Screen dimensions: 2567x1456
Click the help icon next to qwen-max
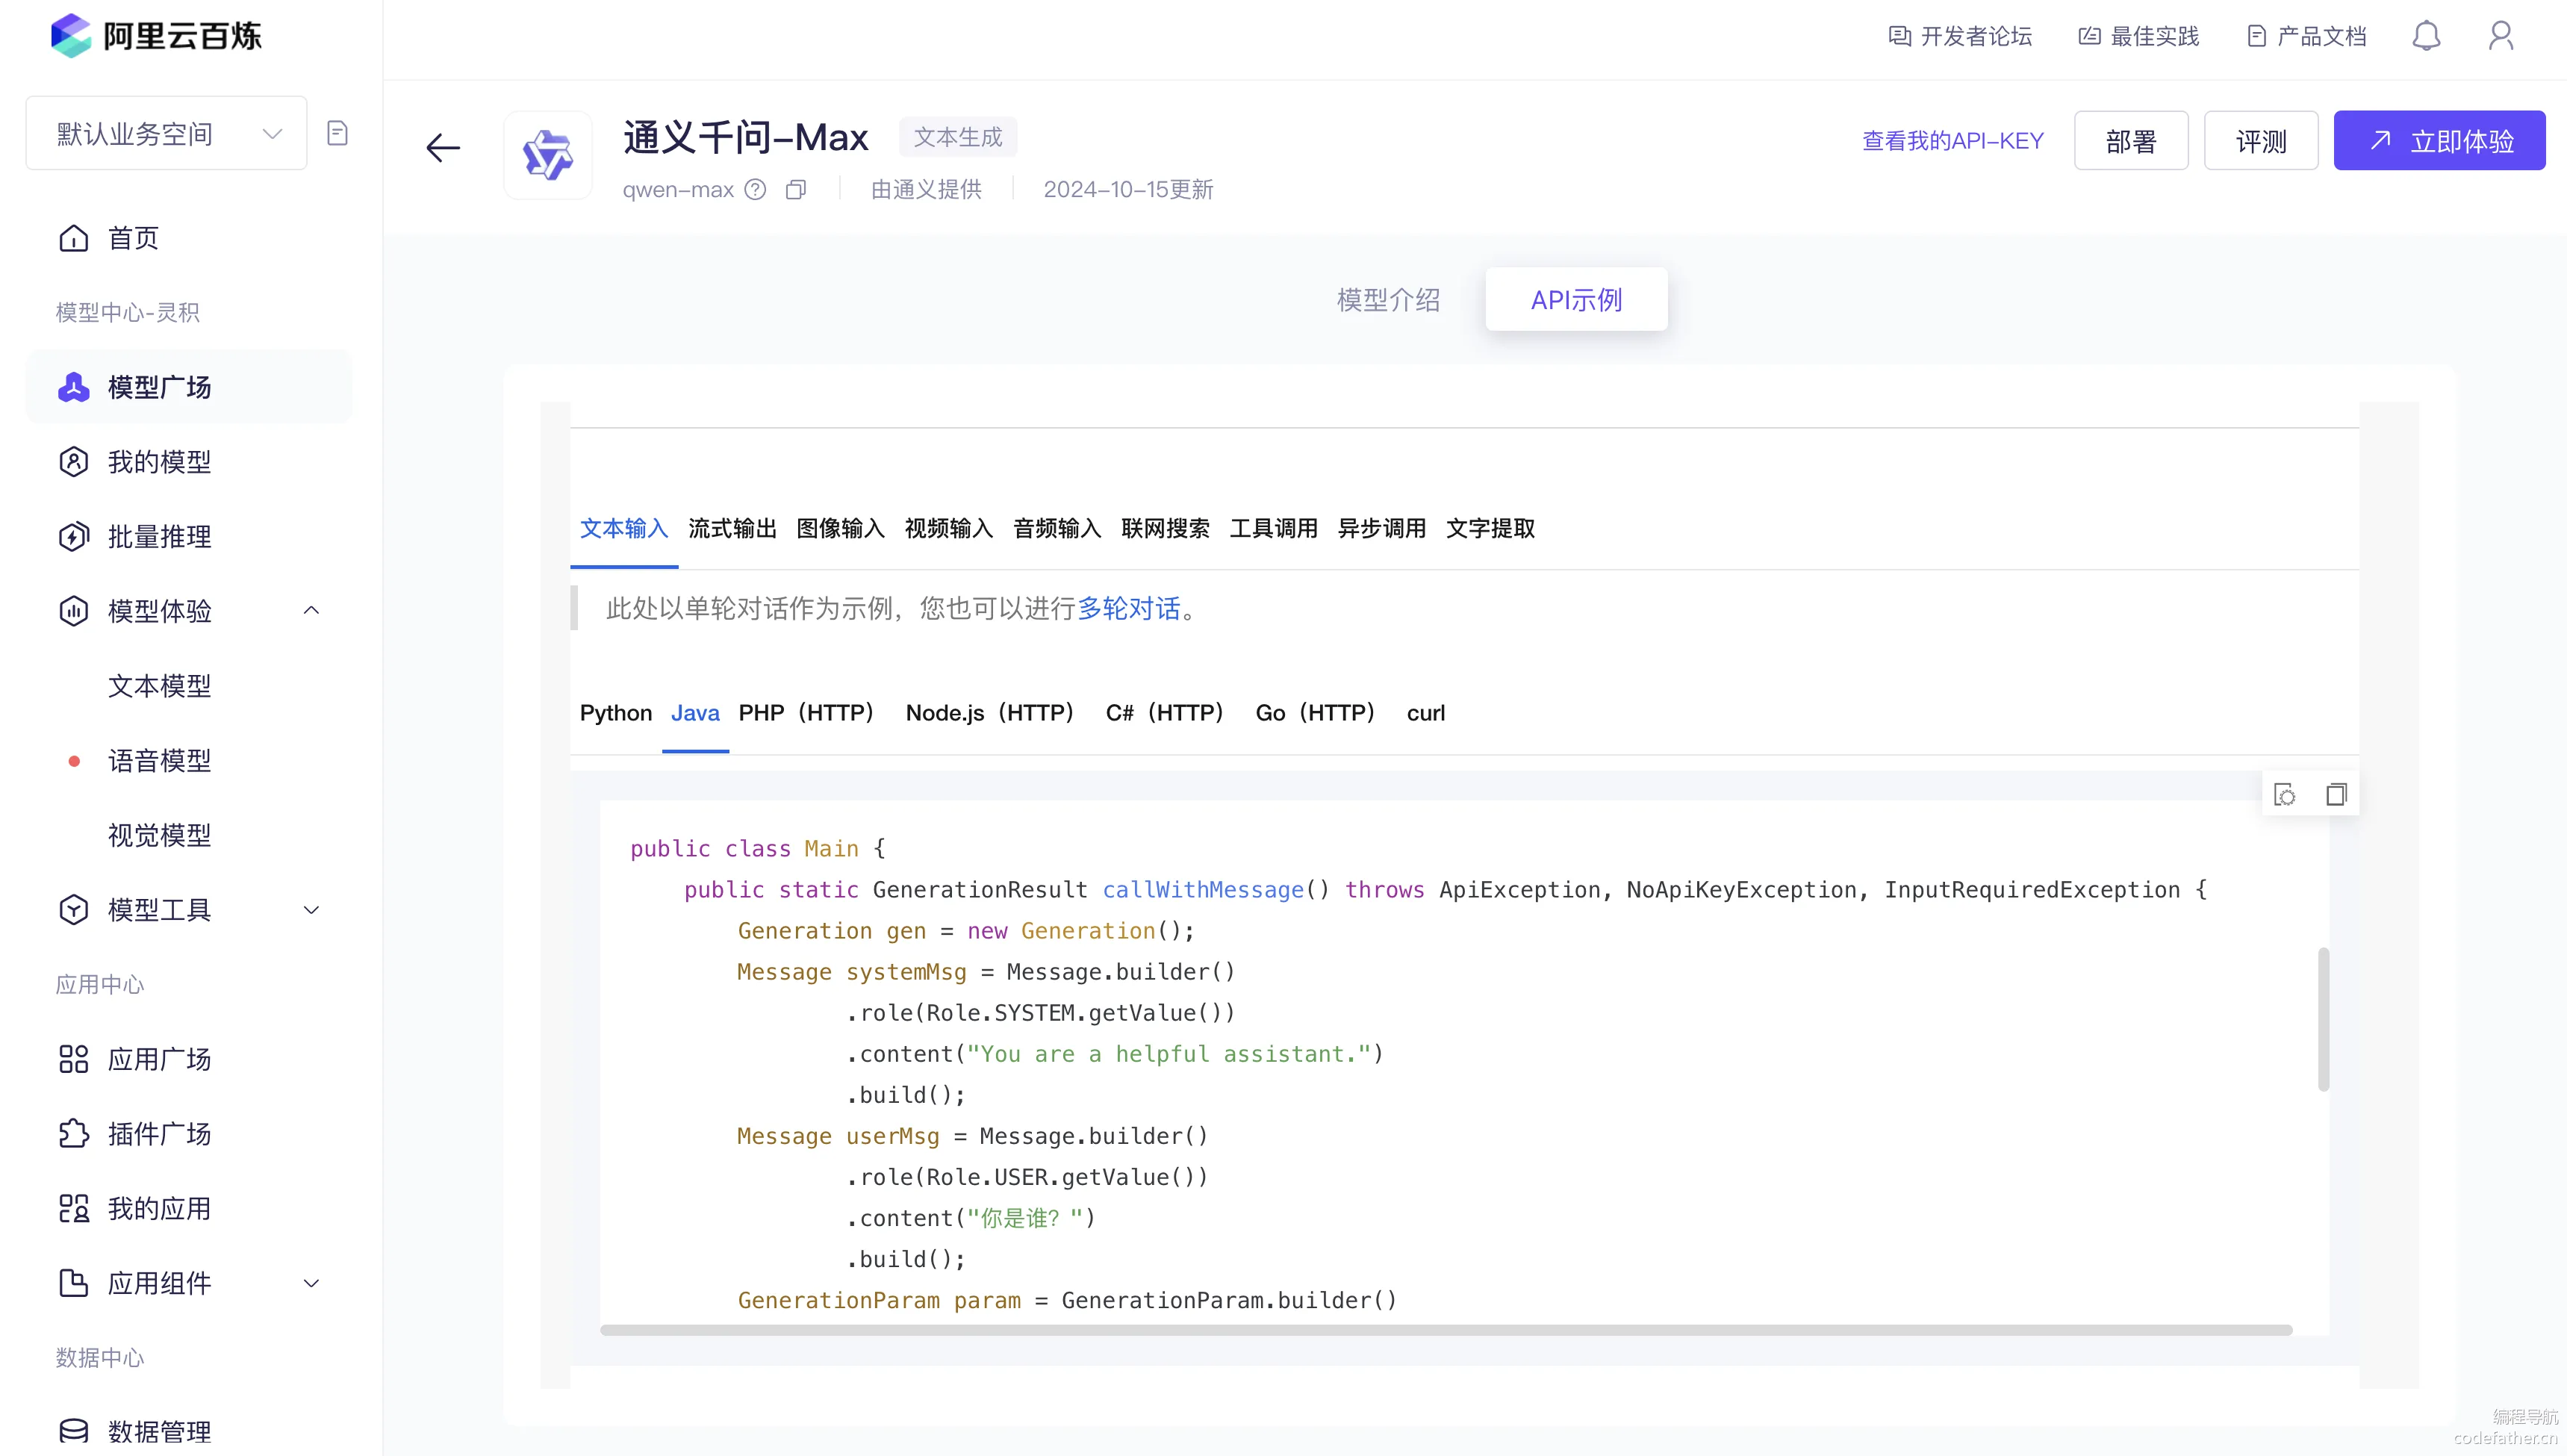pyautogui.click(x=755, y=189)
